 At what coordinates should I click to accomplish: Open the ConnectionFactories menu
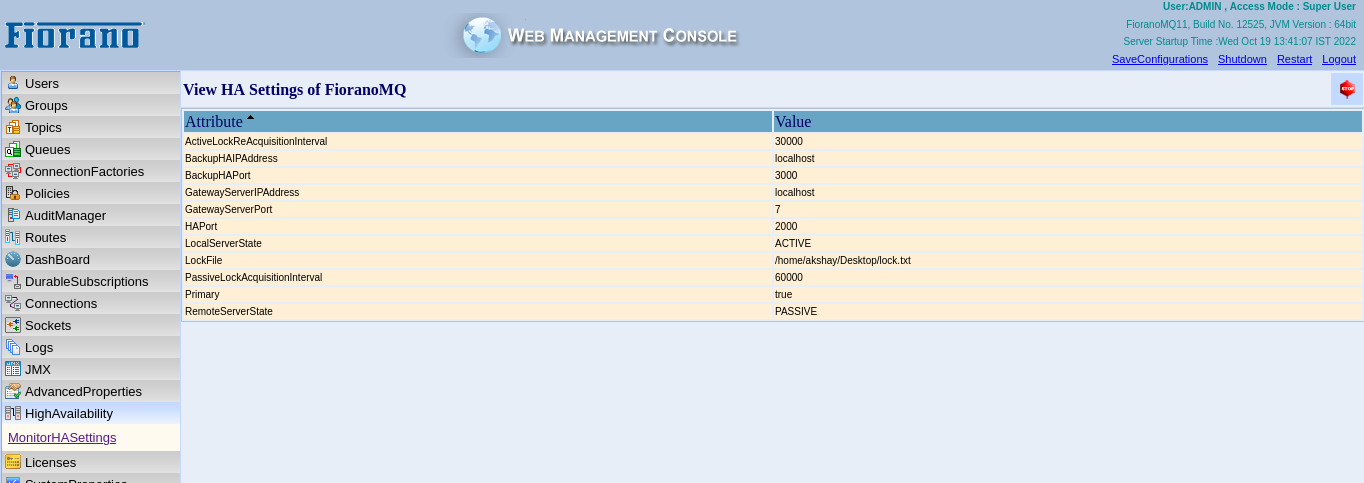point(84,171)
